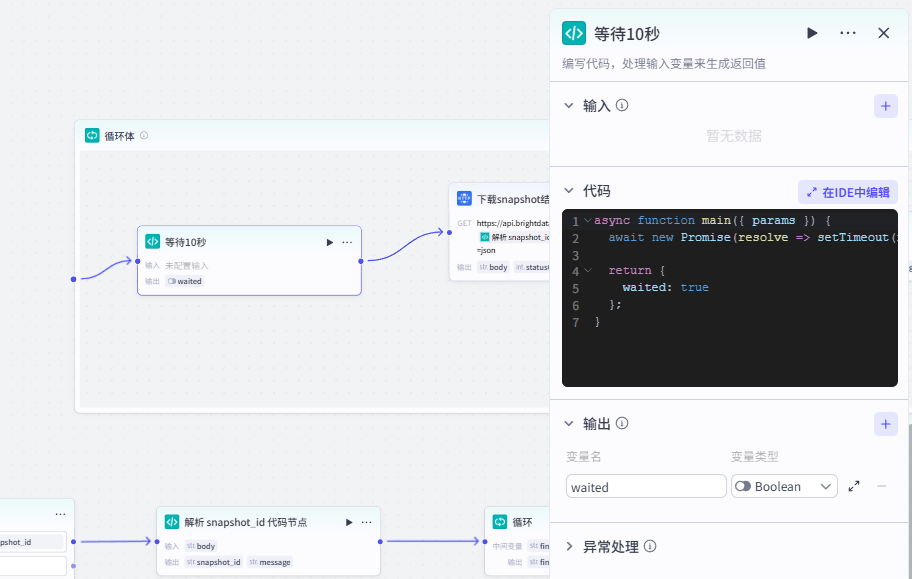
Task: Click the 循环体 container title
Action: (x=120, y=136)
